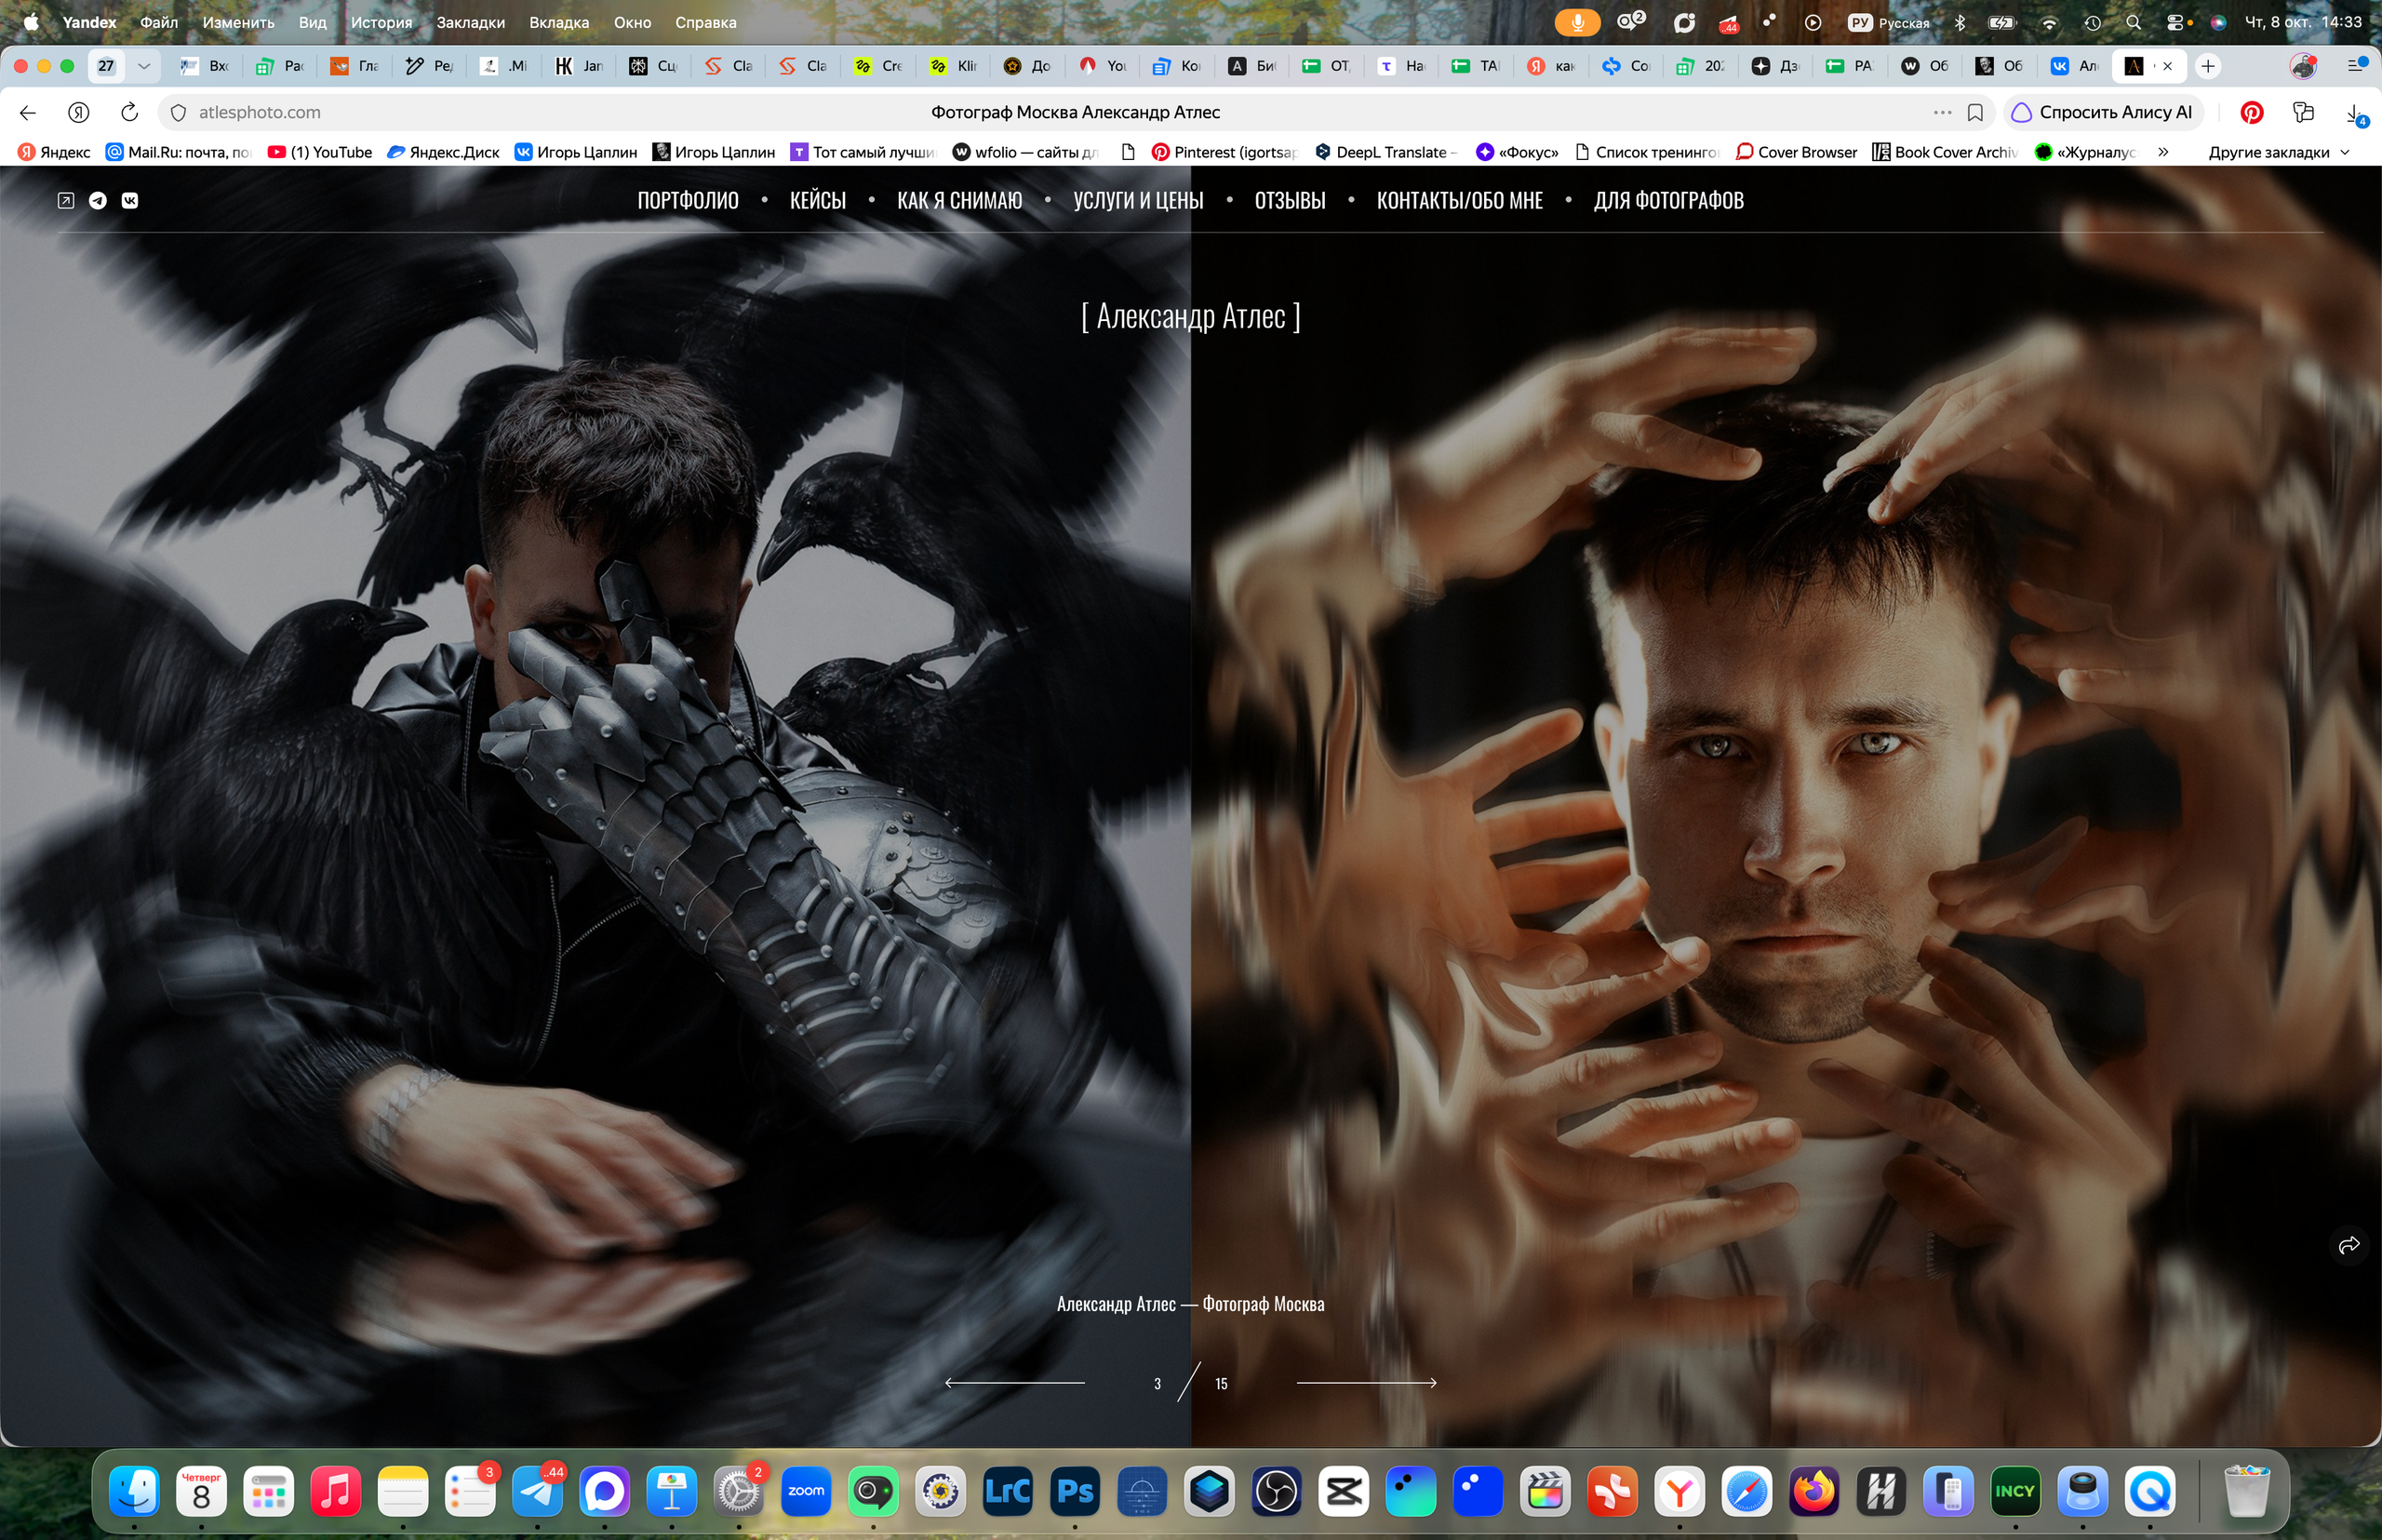Open the Яндекс.Диск bookmark
Screen dimensions: 2382x1540
[x=443, y=152]
